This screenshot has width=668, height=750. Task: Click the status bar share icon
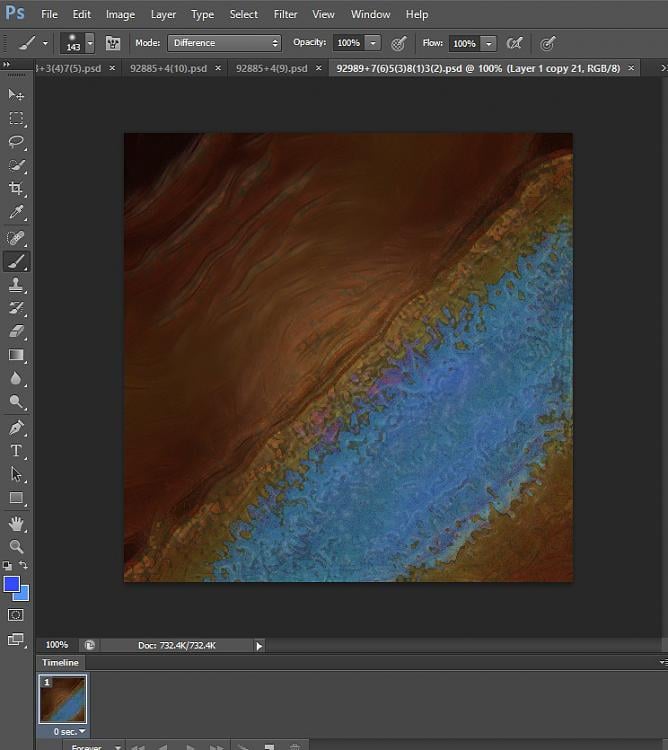89,645
